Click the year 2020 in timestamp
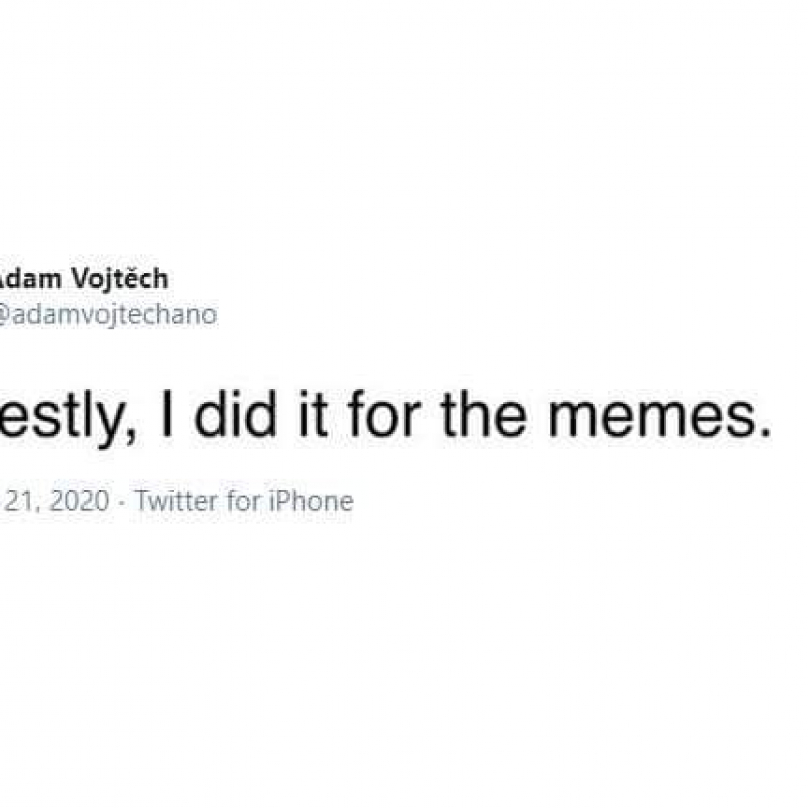Viewport: 808px width, 808px height. 80,501
